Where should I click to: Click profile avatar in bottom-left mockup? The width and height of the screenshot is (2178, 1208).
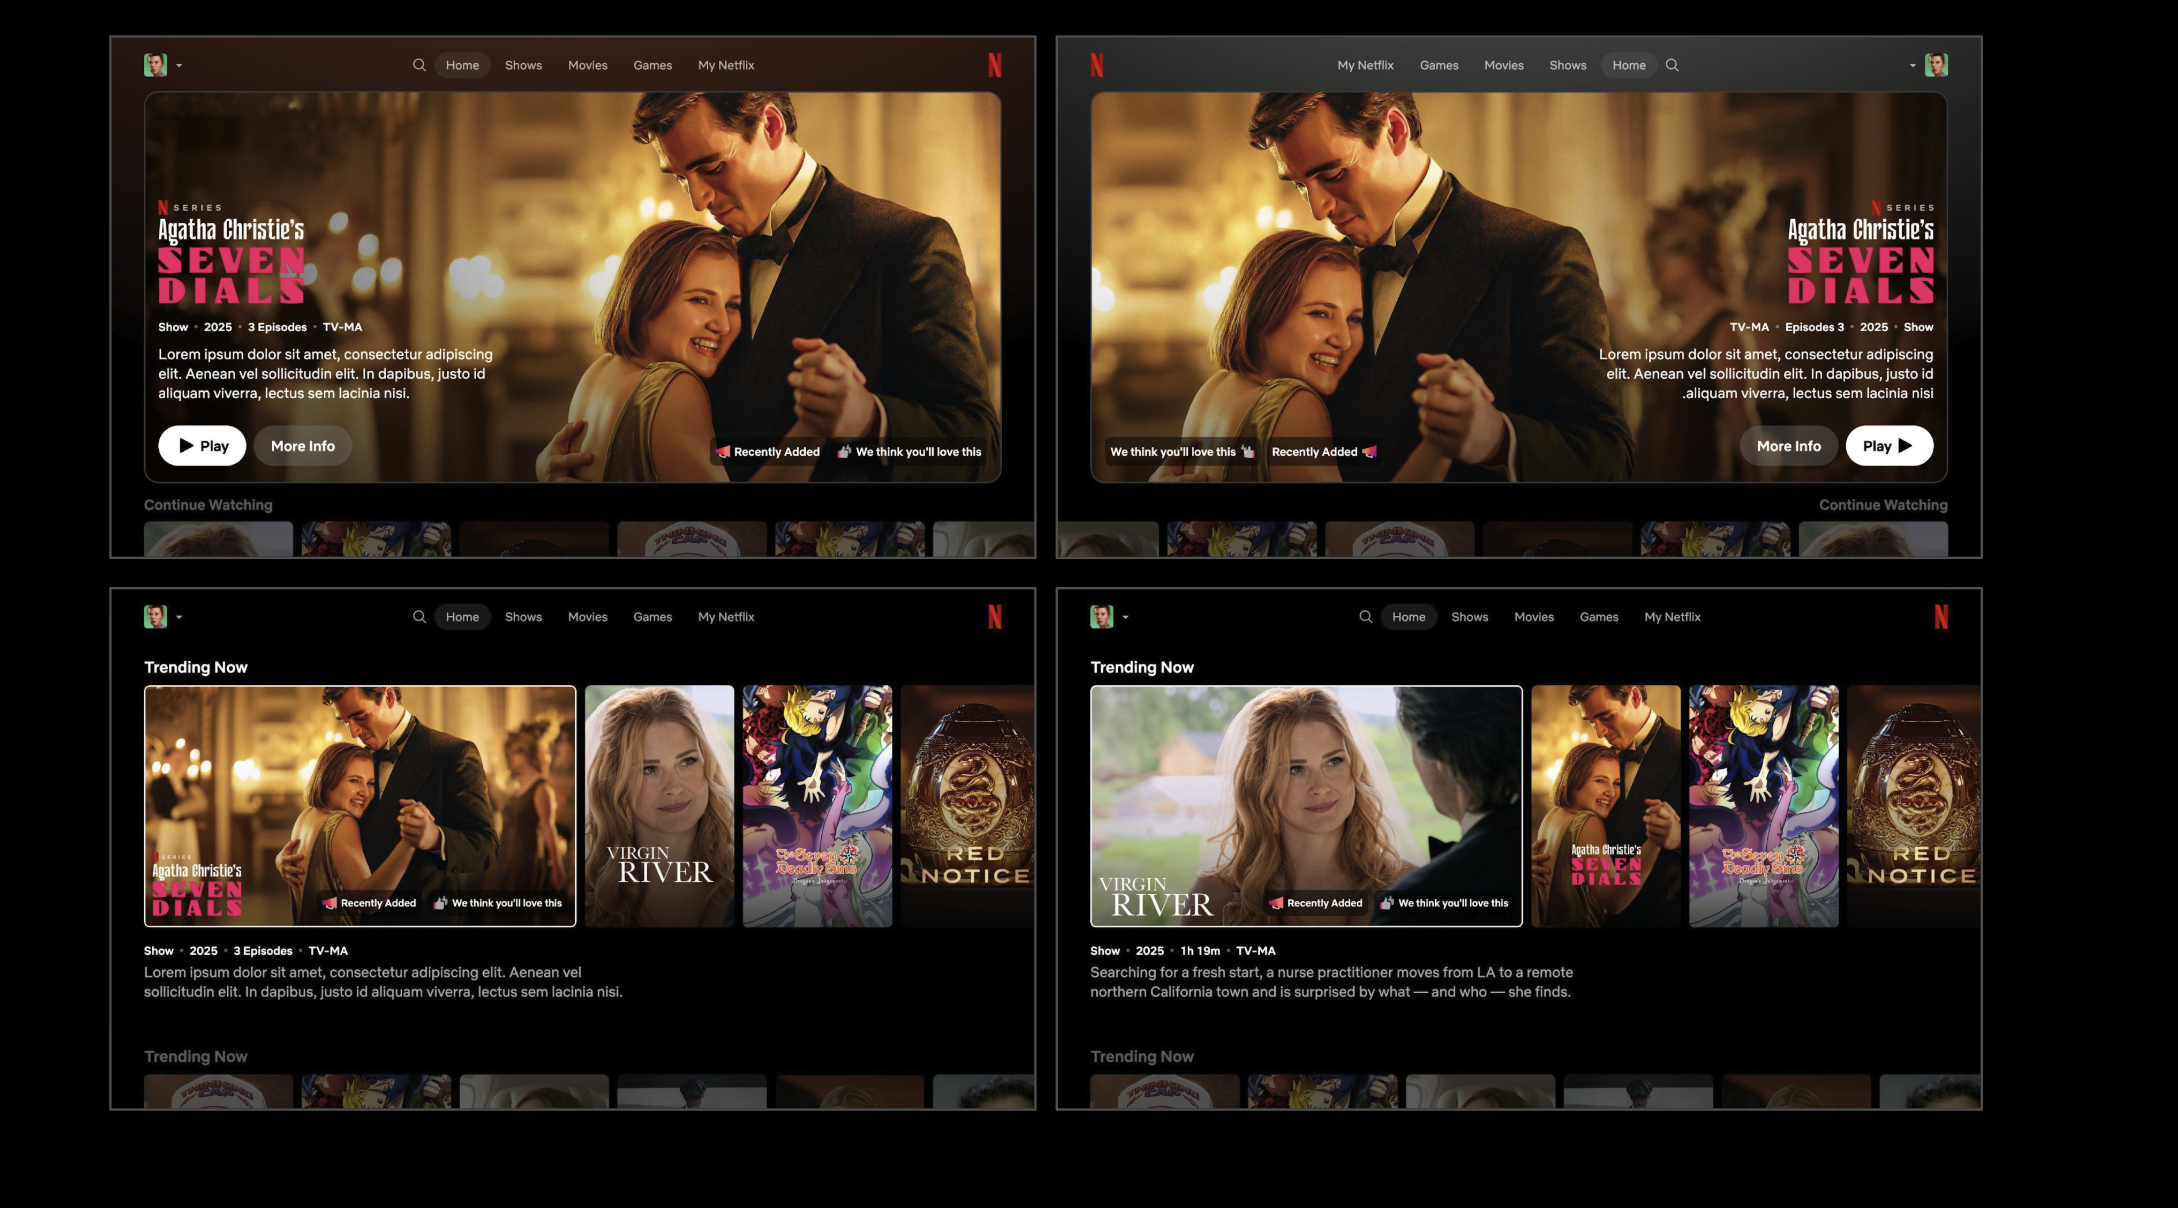pyautogui.click(x=155, y=617)
